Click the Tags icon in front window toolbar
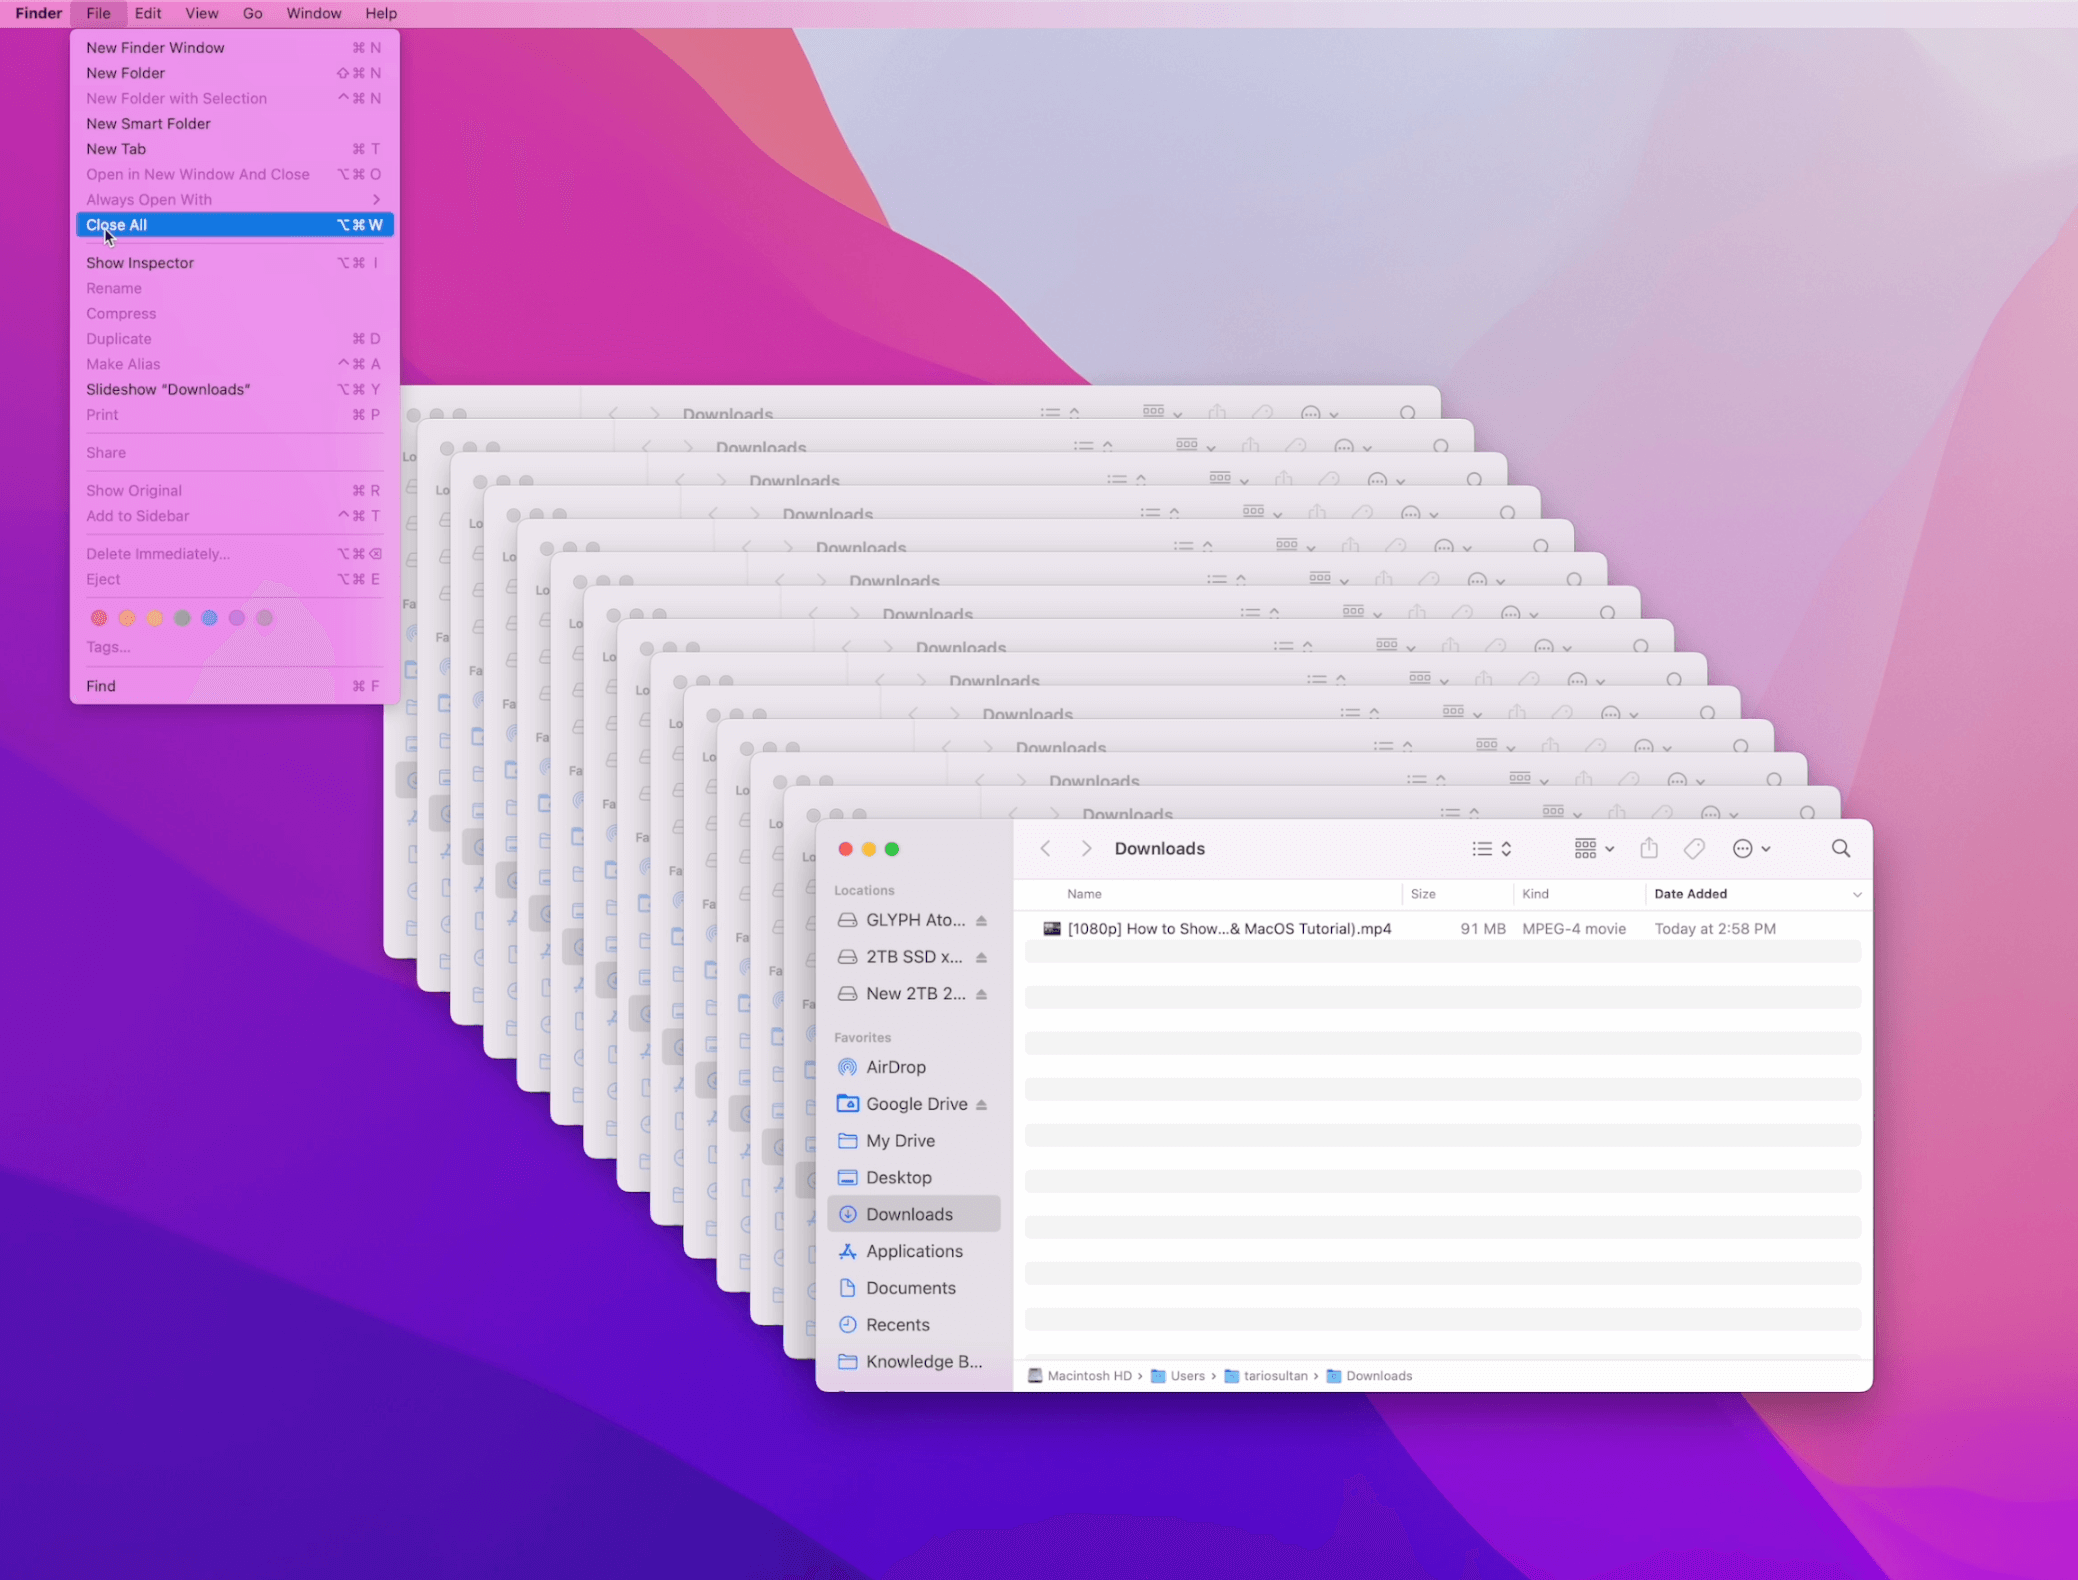2078x1580 pixels. point(1693,848)
